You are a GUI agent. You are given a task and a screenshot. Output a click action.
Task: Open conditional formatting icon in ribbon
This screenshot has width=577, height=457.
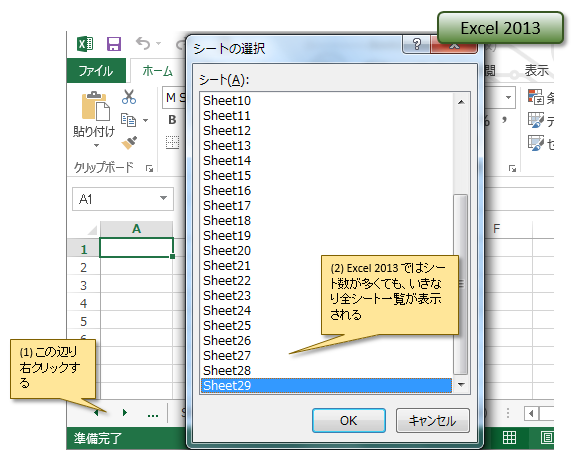click(536, 97)
